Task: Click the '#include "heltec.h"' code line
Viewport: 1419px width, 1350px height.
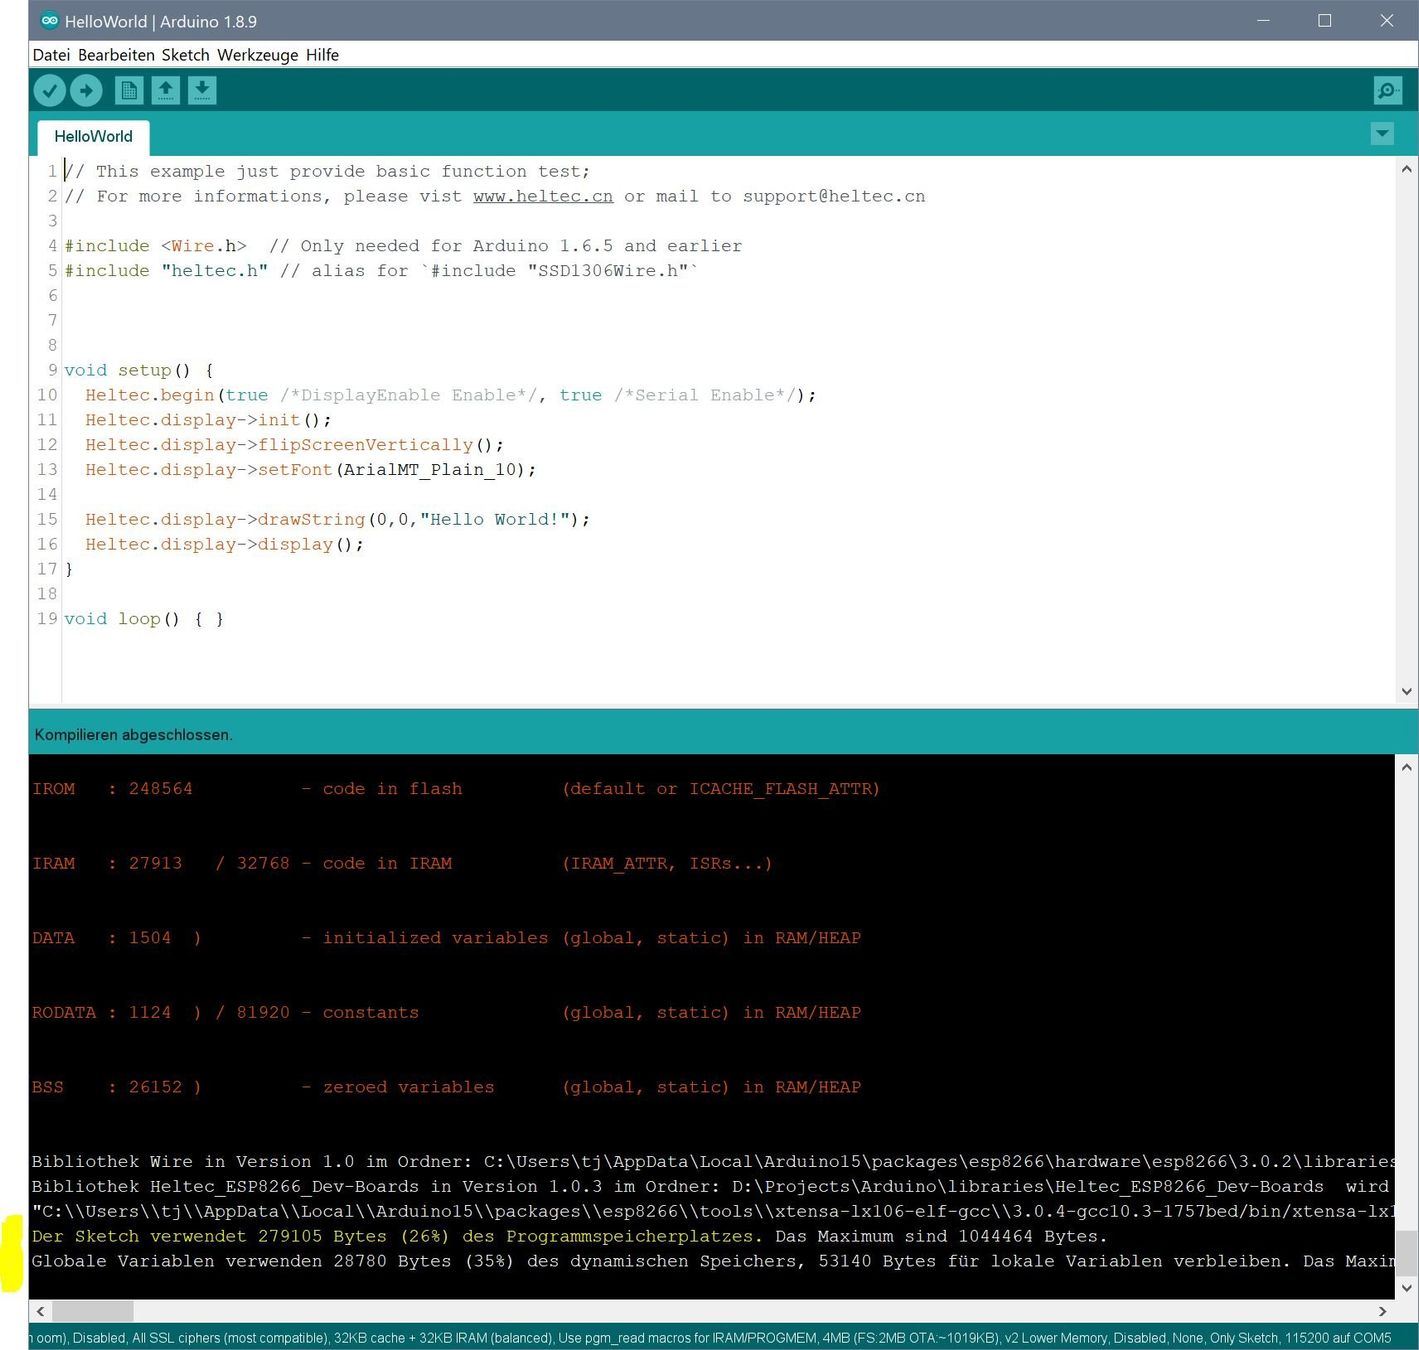Action: (381, 271)
